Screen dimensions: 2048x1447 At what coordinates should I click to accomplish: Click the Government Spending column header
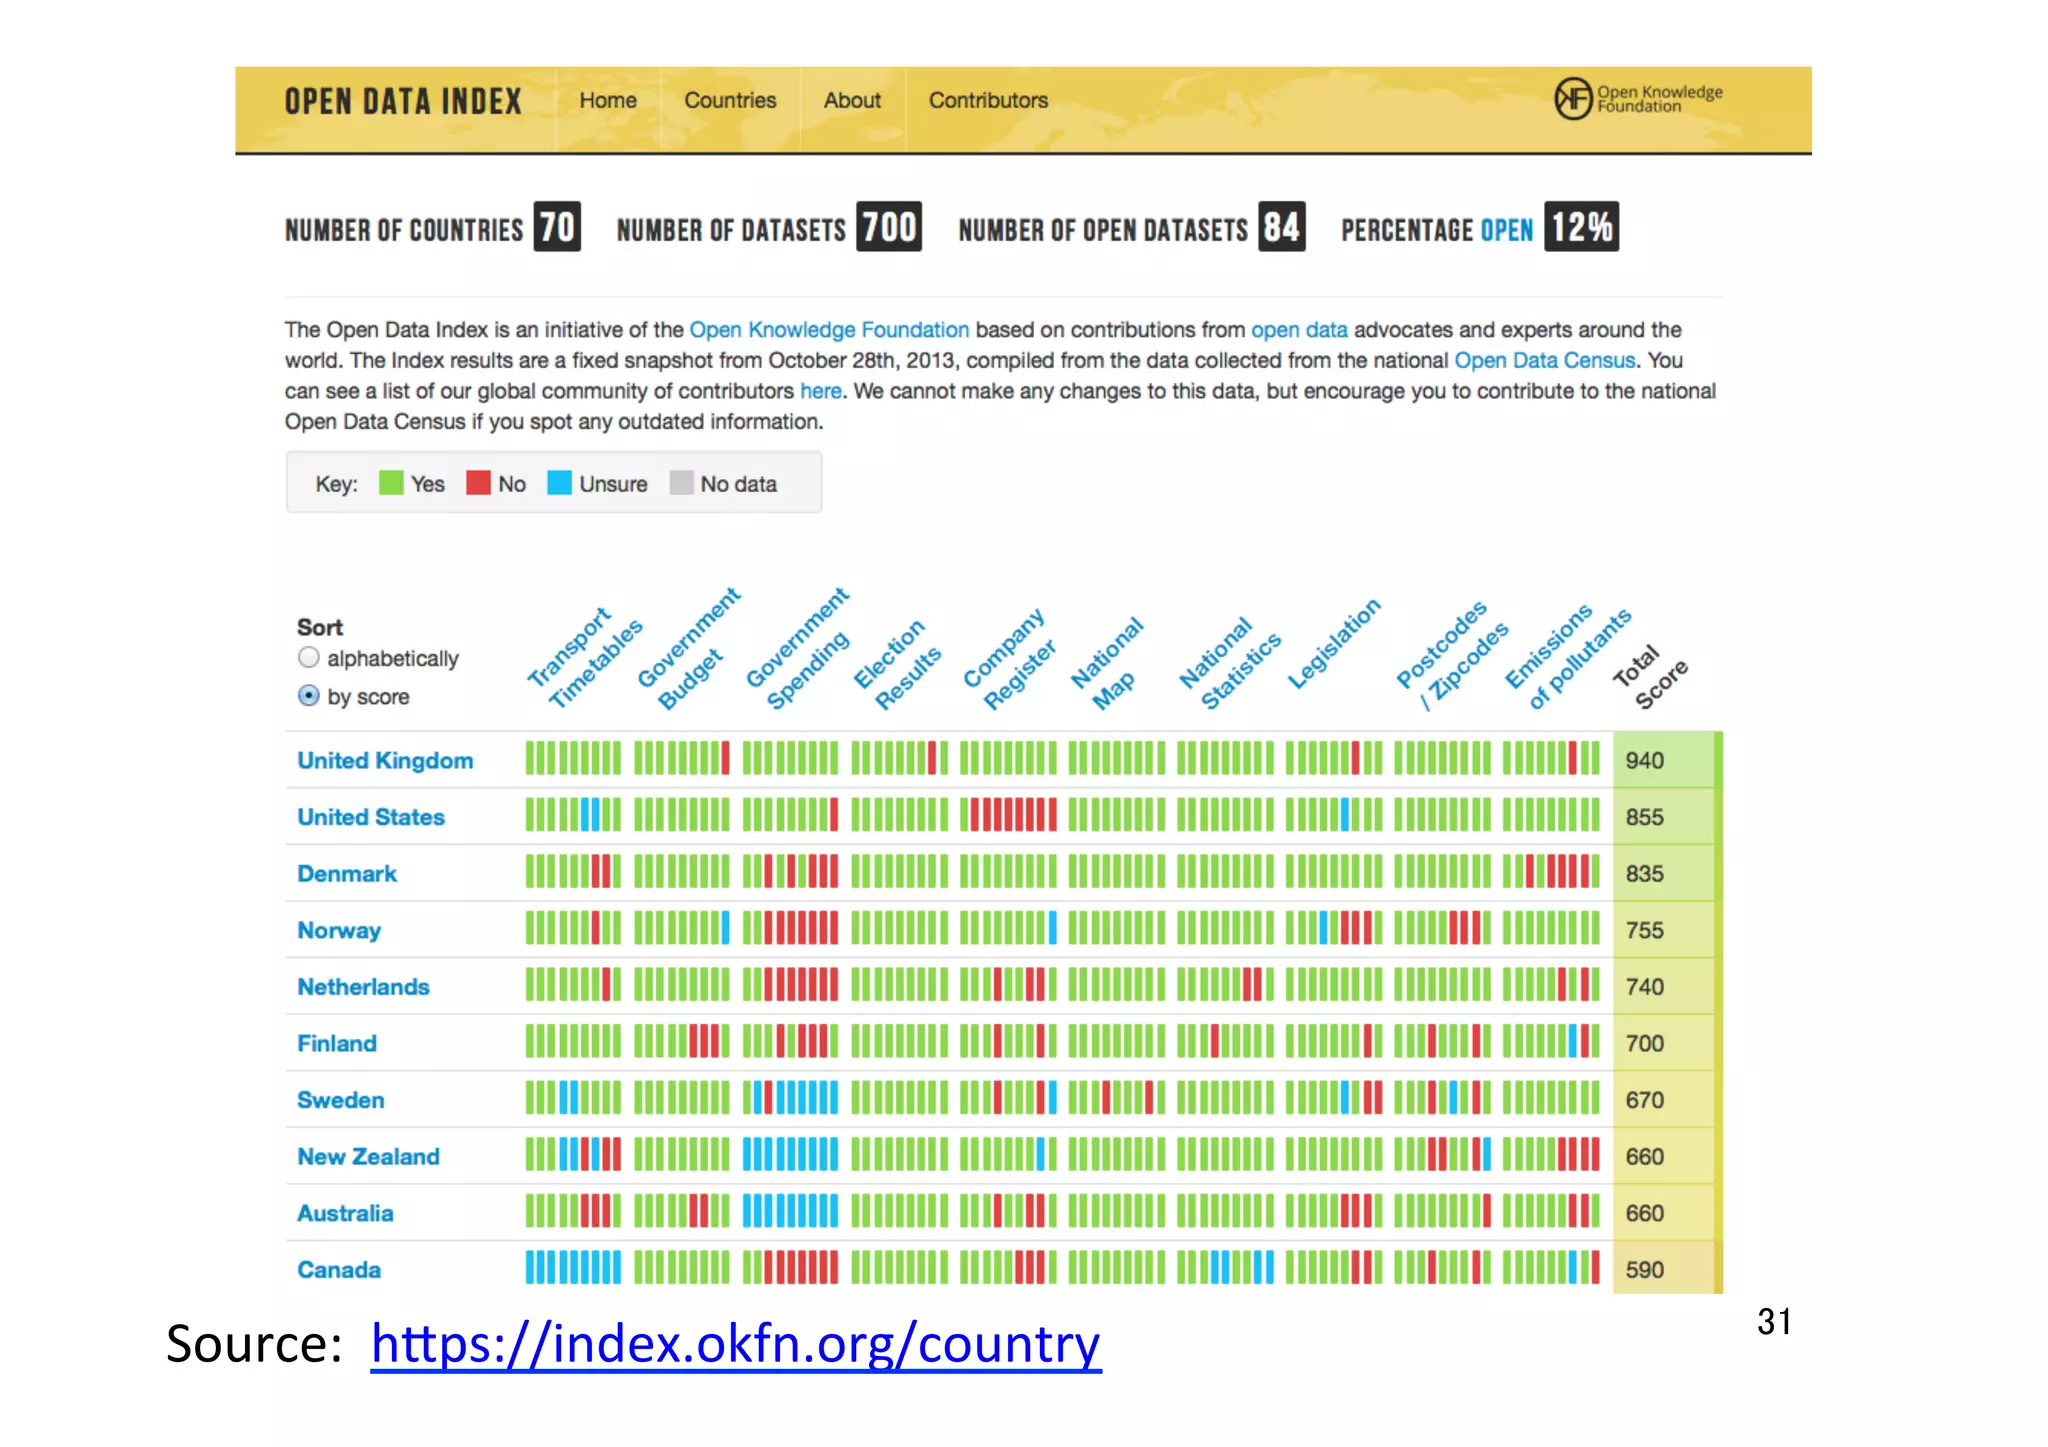point(796,650)
